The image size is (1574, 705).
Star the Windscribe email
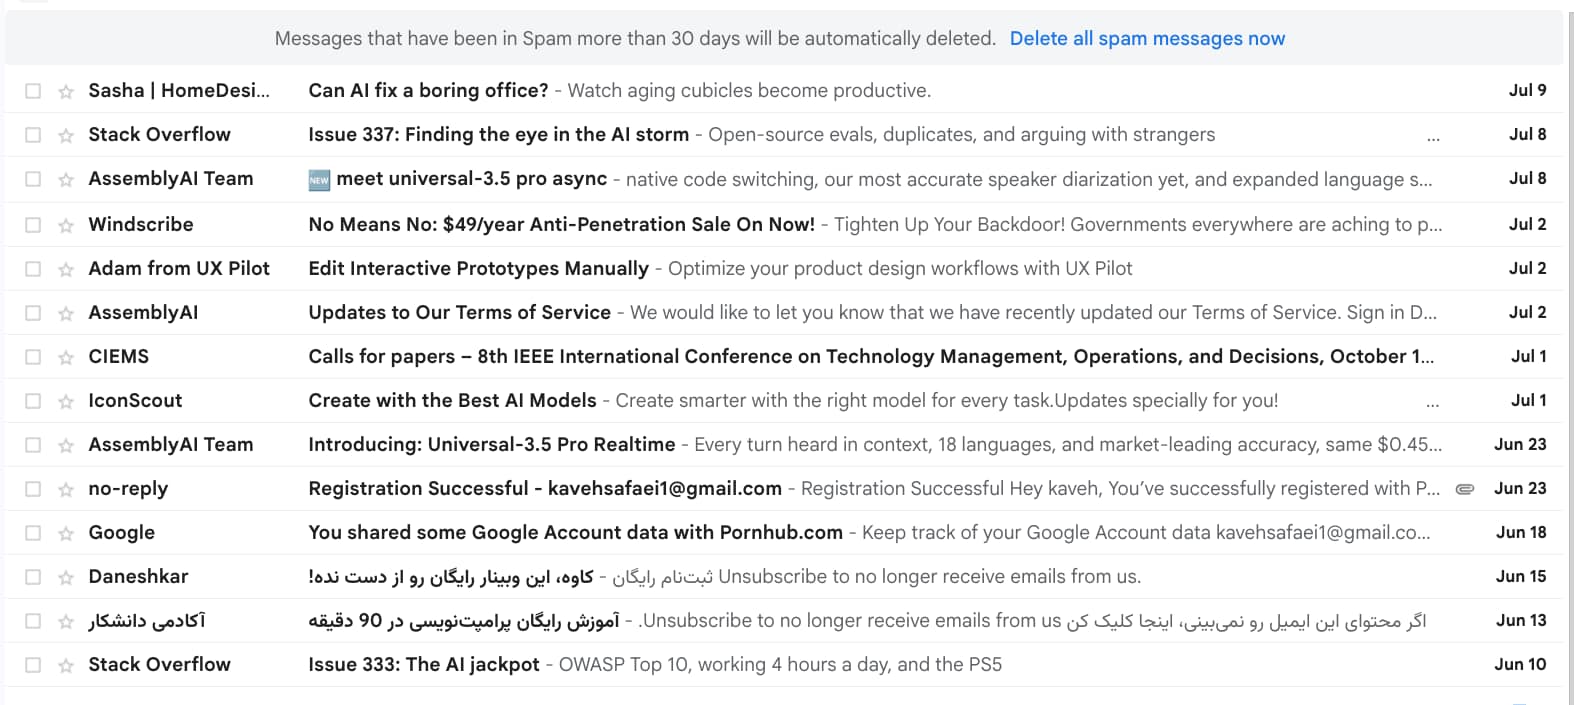click(x=66, y=225)
